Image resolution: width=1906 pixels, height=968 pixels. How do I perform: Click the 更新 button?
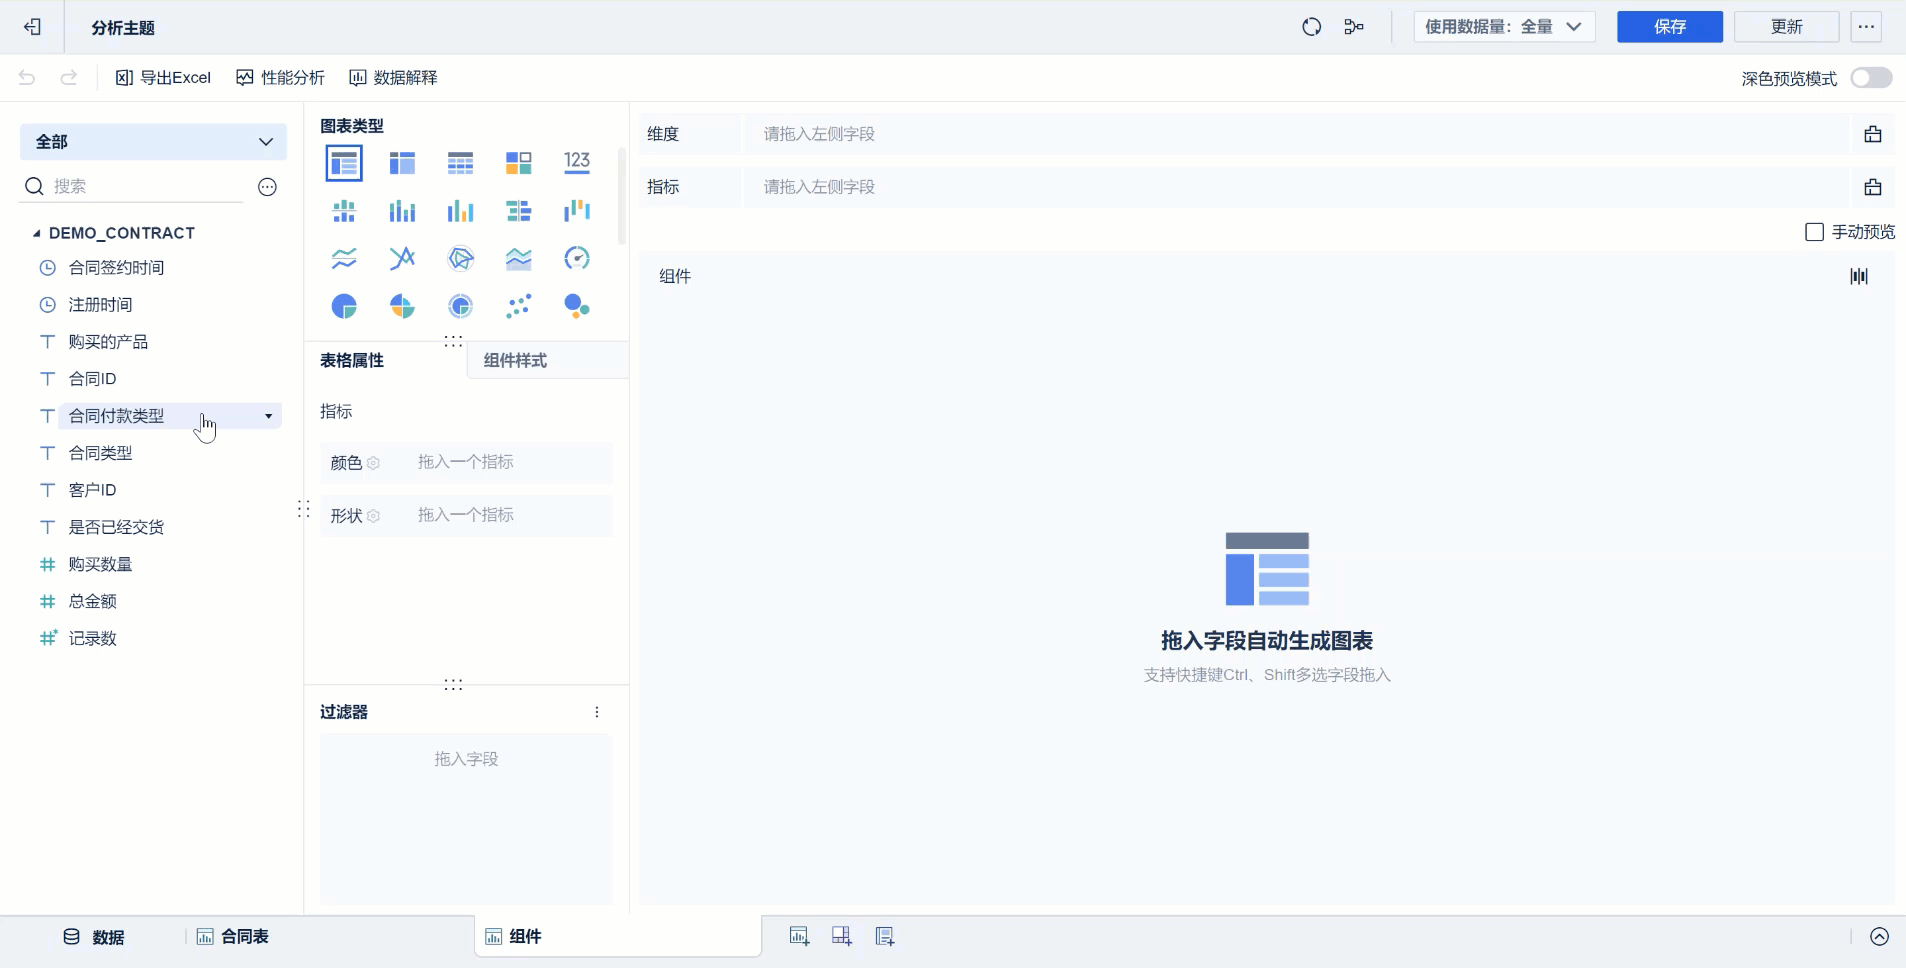(1786, 27)
